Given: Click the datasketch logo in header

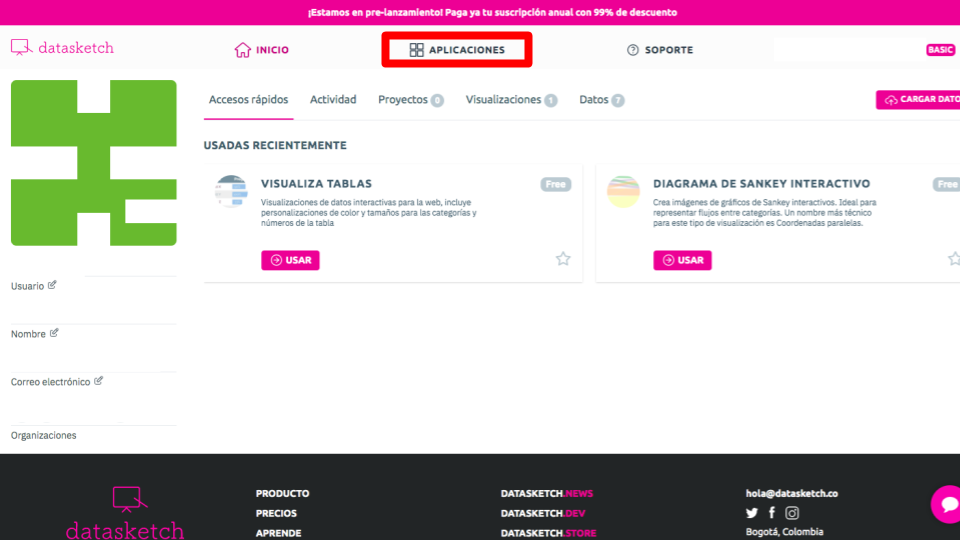Looking at the screenshot, I should (62, 48).
